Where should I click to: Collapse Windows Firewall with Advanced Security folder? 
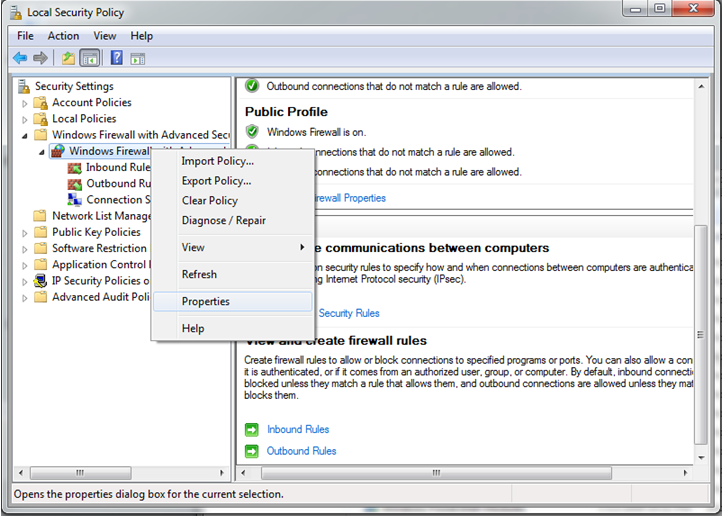(25, 136)
